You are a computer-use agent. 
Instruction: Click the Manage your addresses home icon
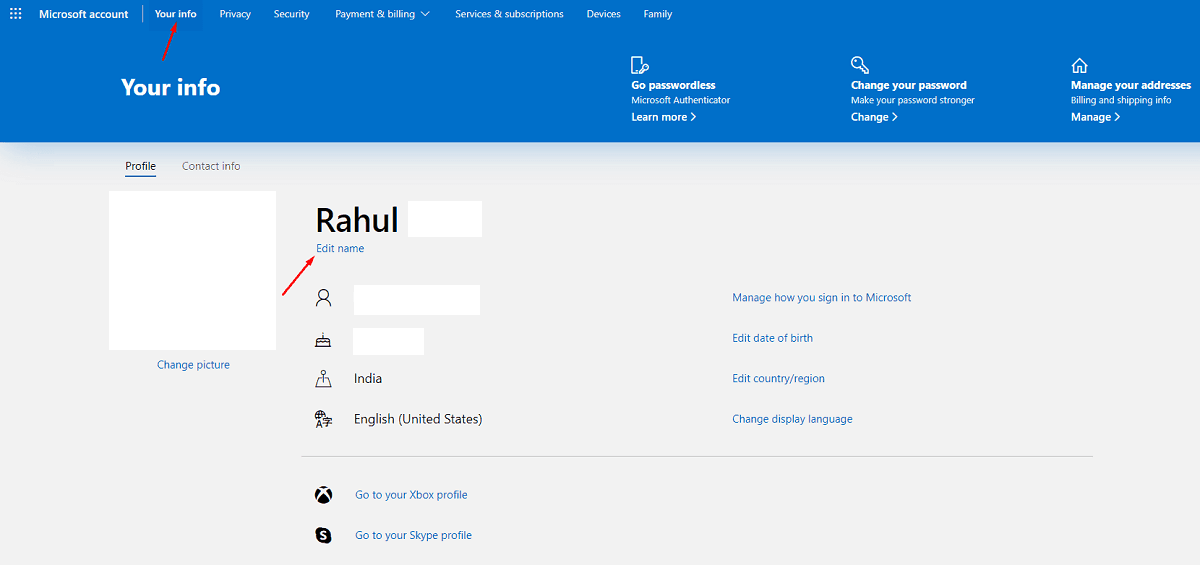[1079, 66]
